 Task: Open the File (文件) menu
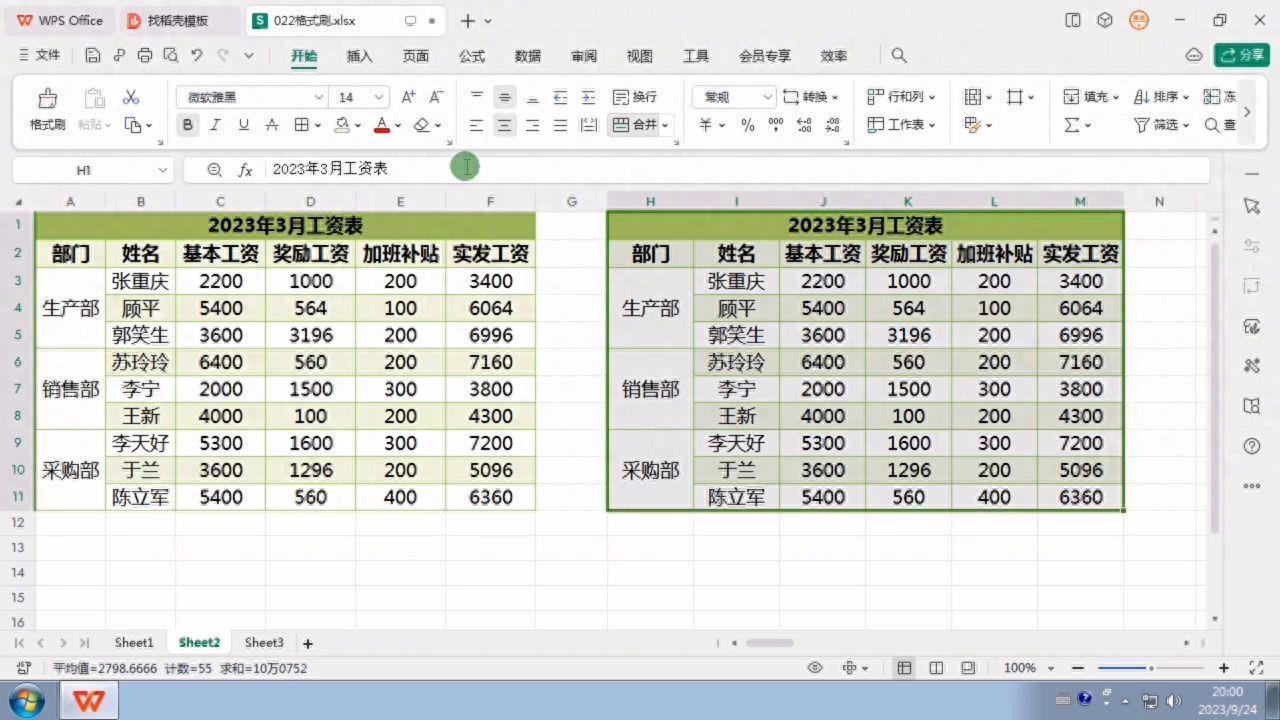point(39,56)
